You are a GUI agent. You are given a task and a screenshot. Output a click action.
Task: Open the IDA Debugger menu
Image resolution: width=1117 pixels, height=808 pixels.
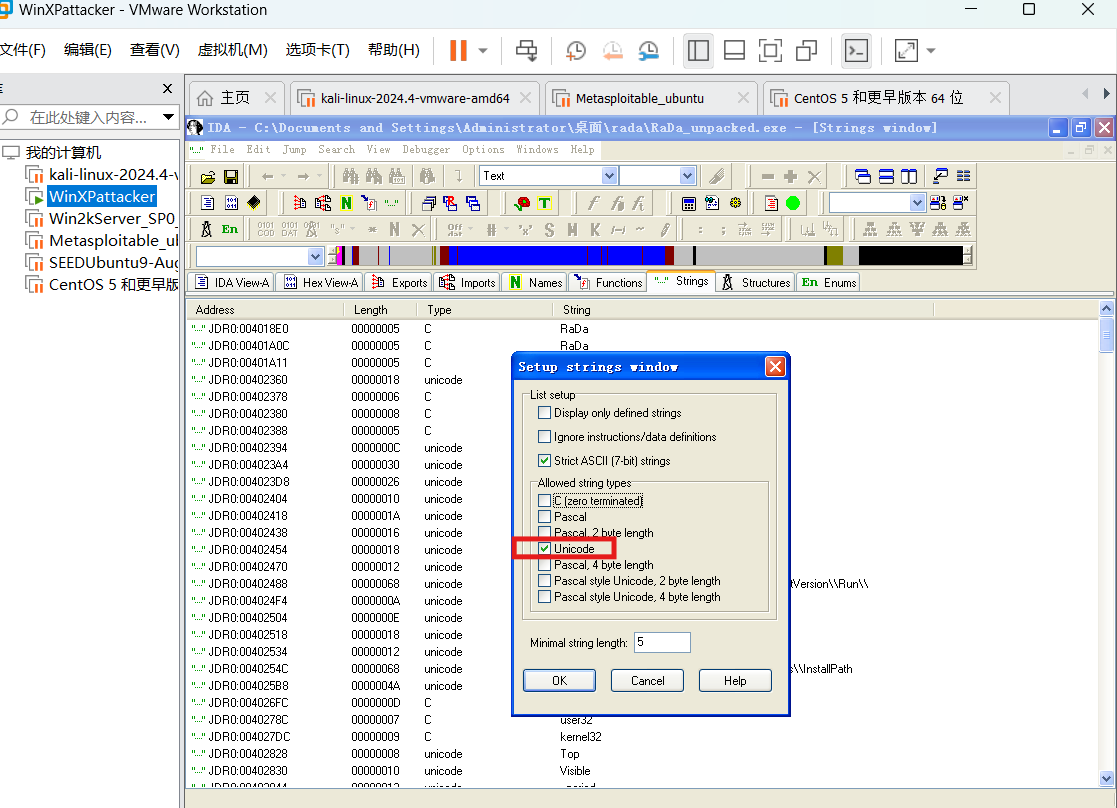click(426, 150)
